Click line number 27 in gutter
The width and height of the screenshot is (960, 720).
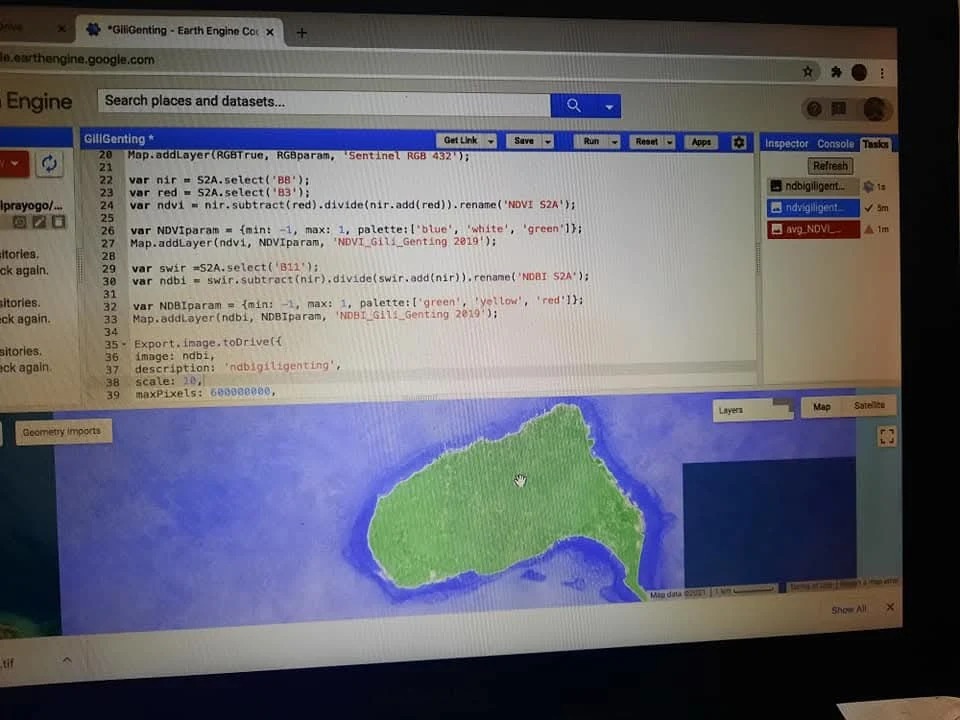click(x=108, y=243)
